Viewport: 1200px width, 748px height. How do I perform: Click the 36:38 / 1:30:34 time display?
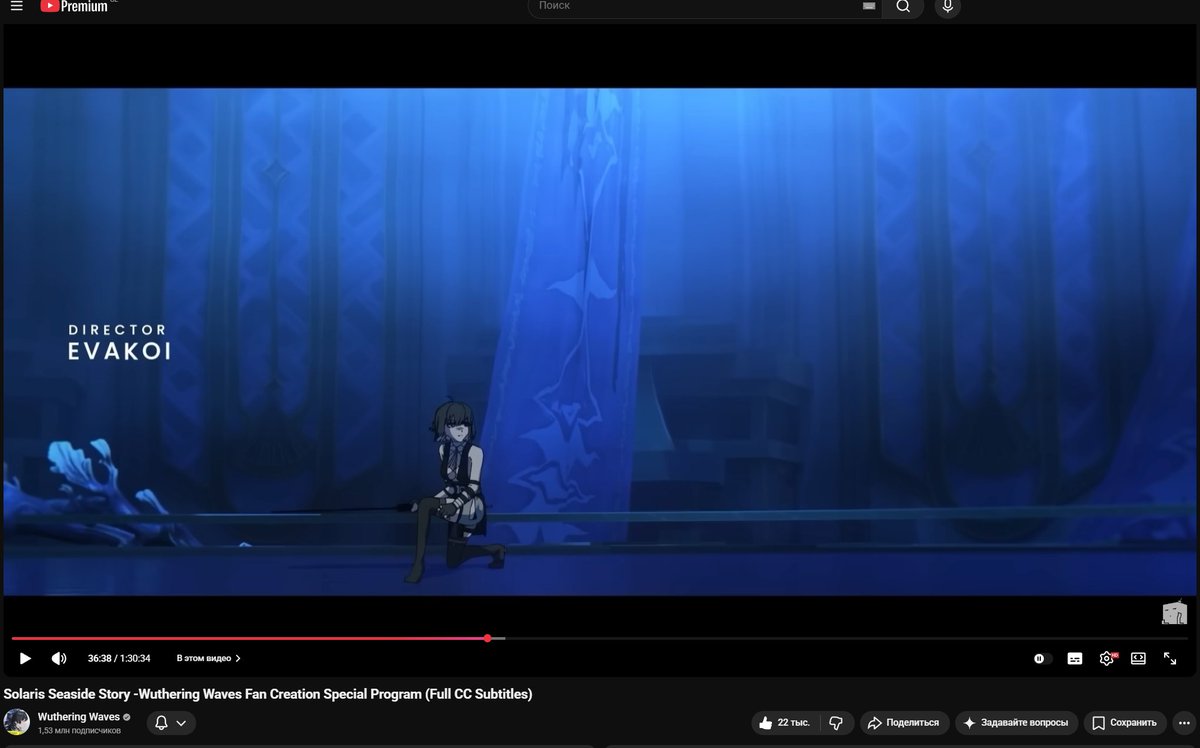coord(119,658)
